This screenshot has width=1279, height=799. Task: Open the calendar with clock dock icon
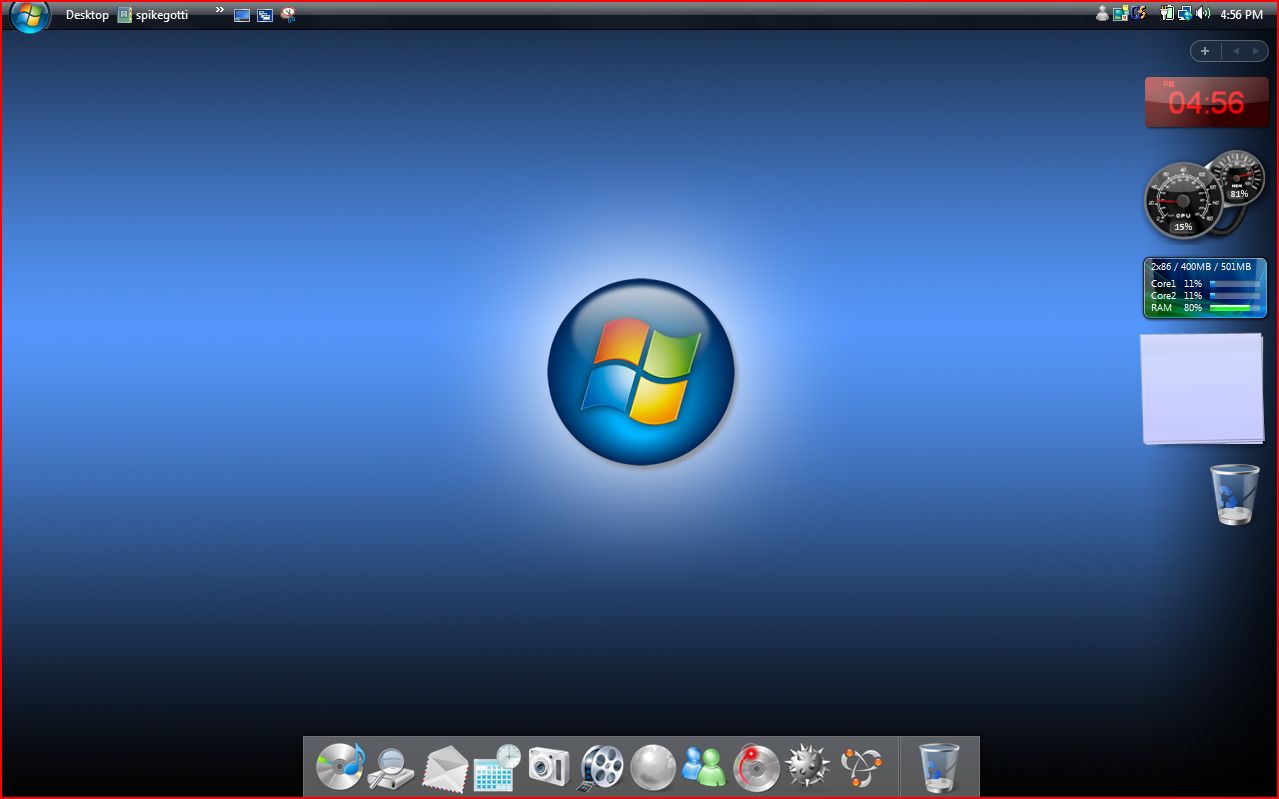pos(497,768)
